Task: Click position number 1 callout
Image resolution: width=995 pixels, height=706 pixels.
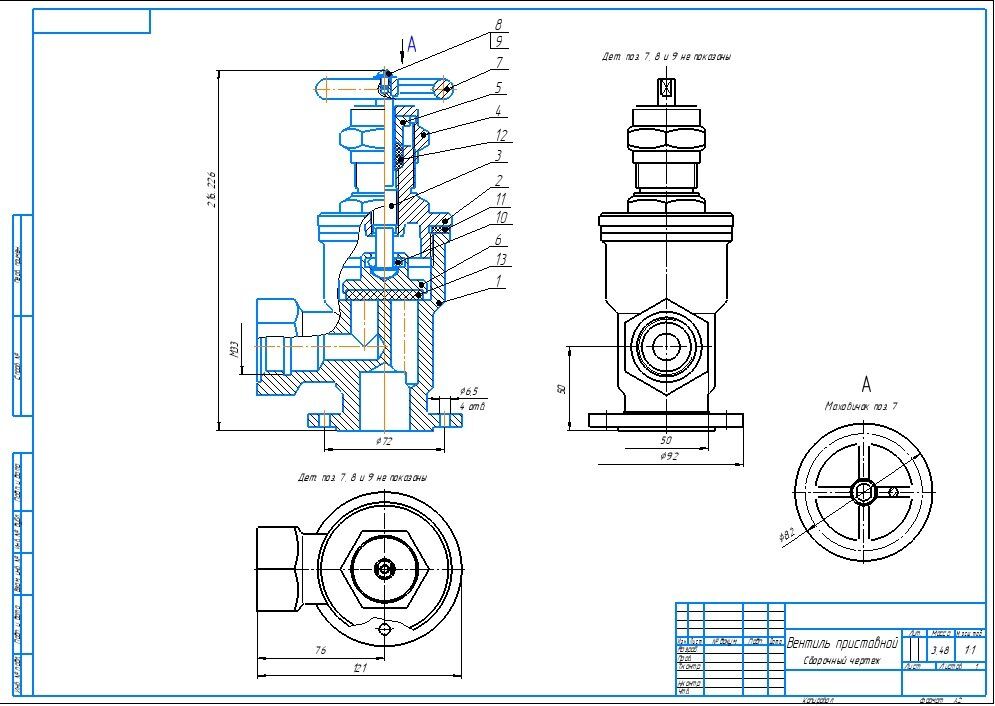Action: click(499, 280)
